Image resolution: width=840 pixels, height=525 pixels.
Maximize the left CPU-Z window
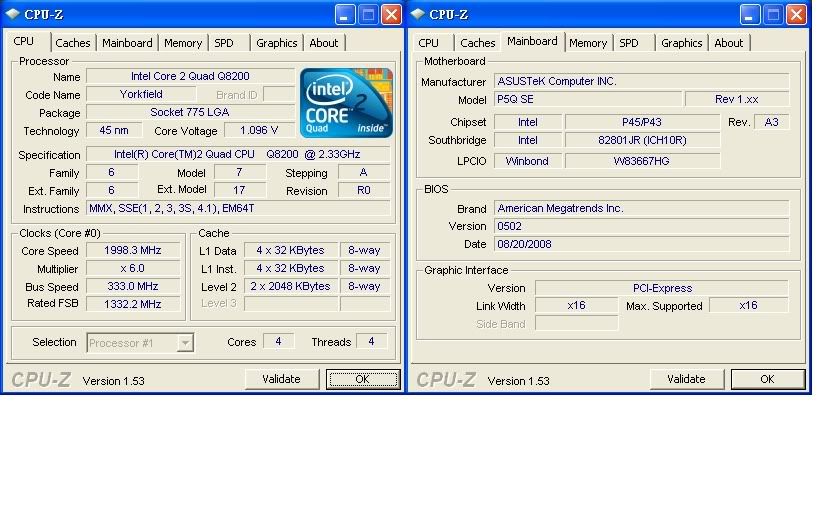pos(367,15)
